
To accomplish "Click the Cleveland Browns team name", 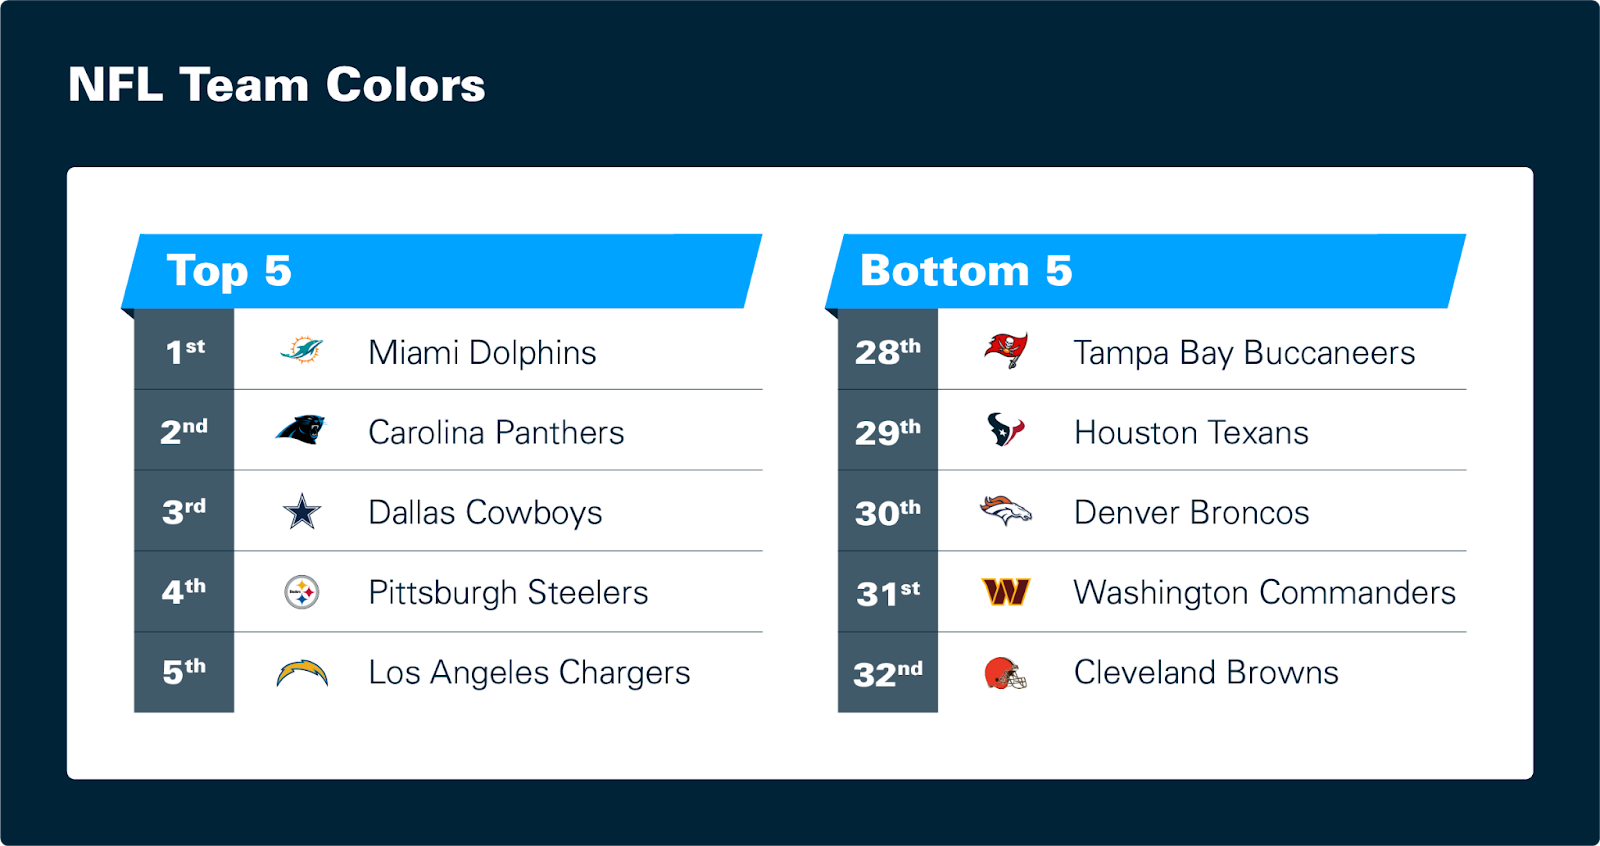I will [1206, 673].
